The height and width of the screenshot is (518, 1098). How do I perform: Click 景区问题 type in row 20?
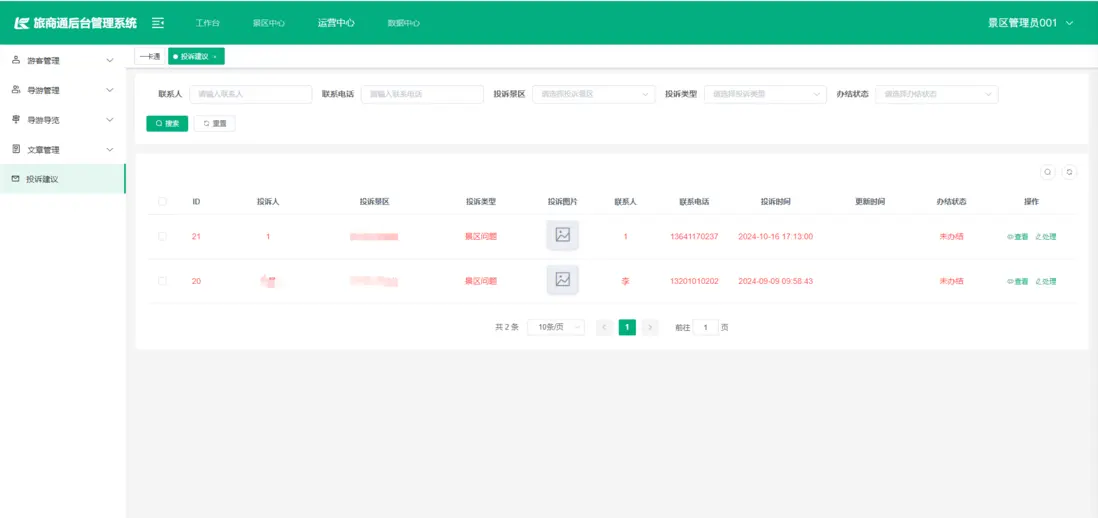tap(480, 281)
